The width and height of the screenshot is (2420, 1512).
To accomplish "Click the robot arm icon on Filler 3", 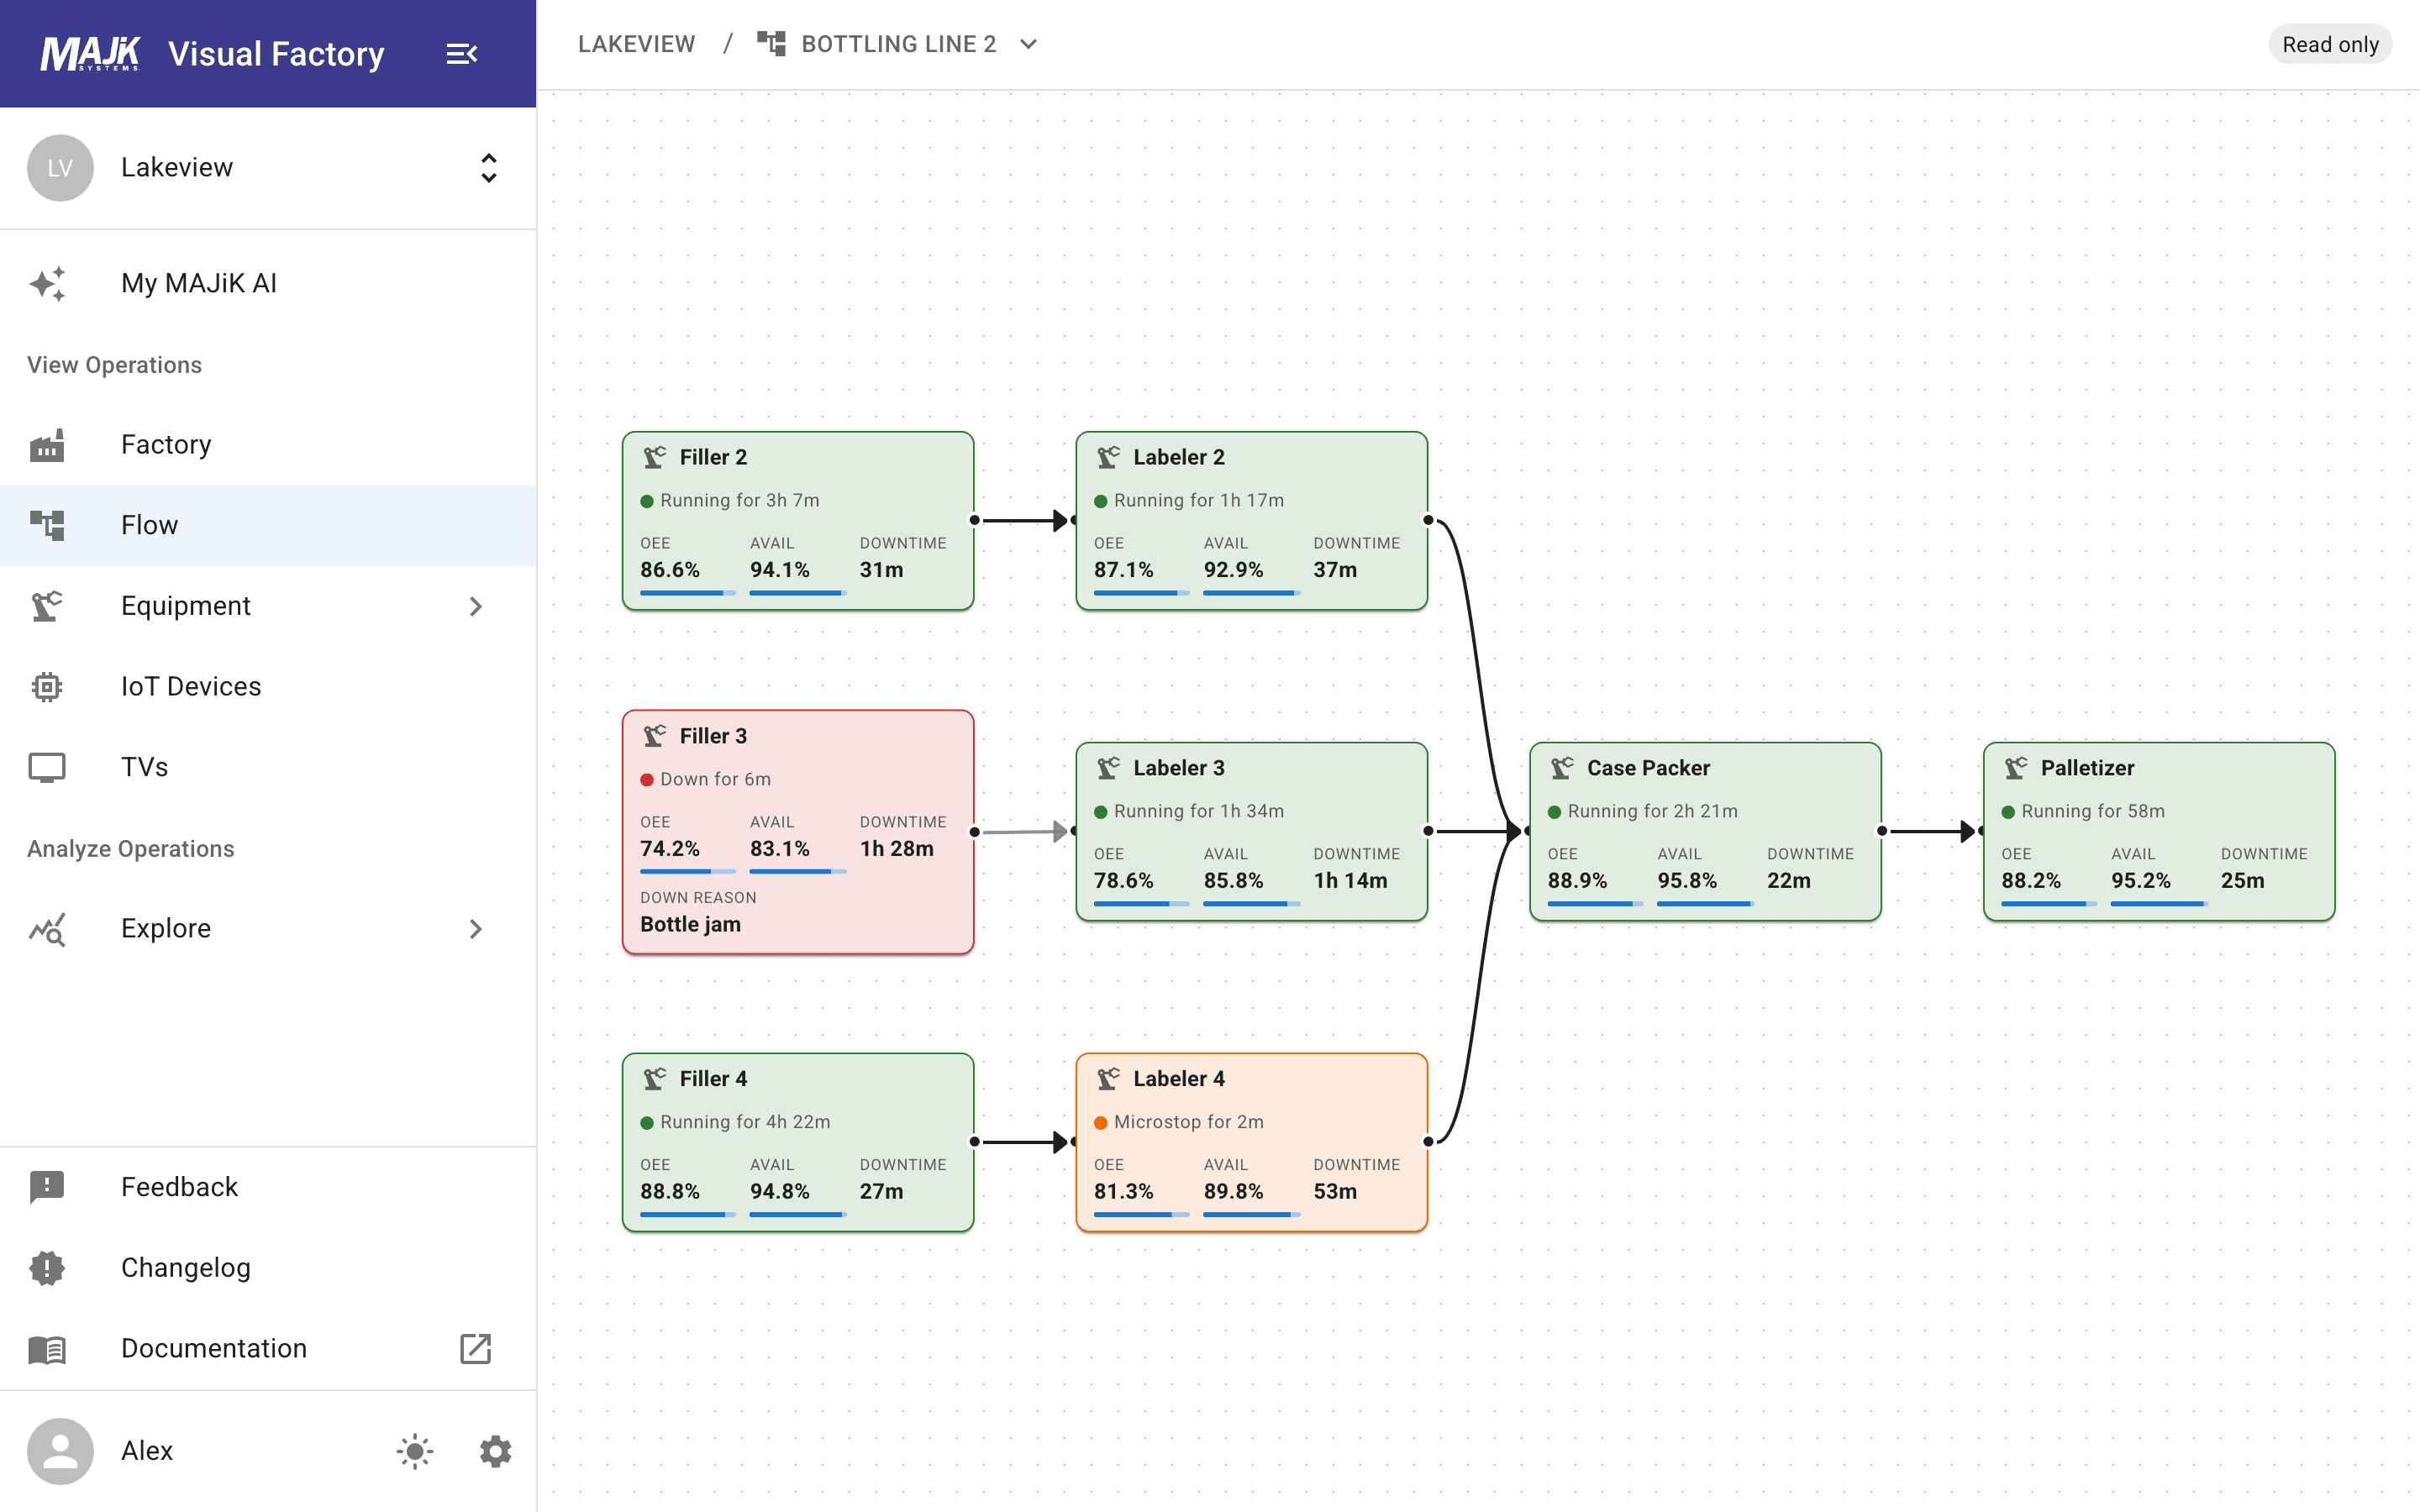I will coord(655,736).
